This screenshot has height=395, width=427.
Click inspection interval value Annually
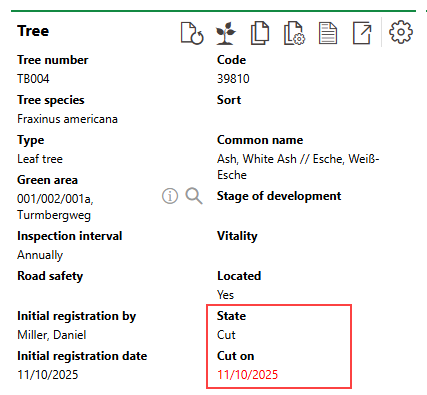point(40,255)
